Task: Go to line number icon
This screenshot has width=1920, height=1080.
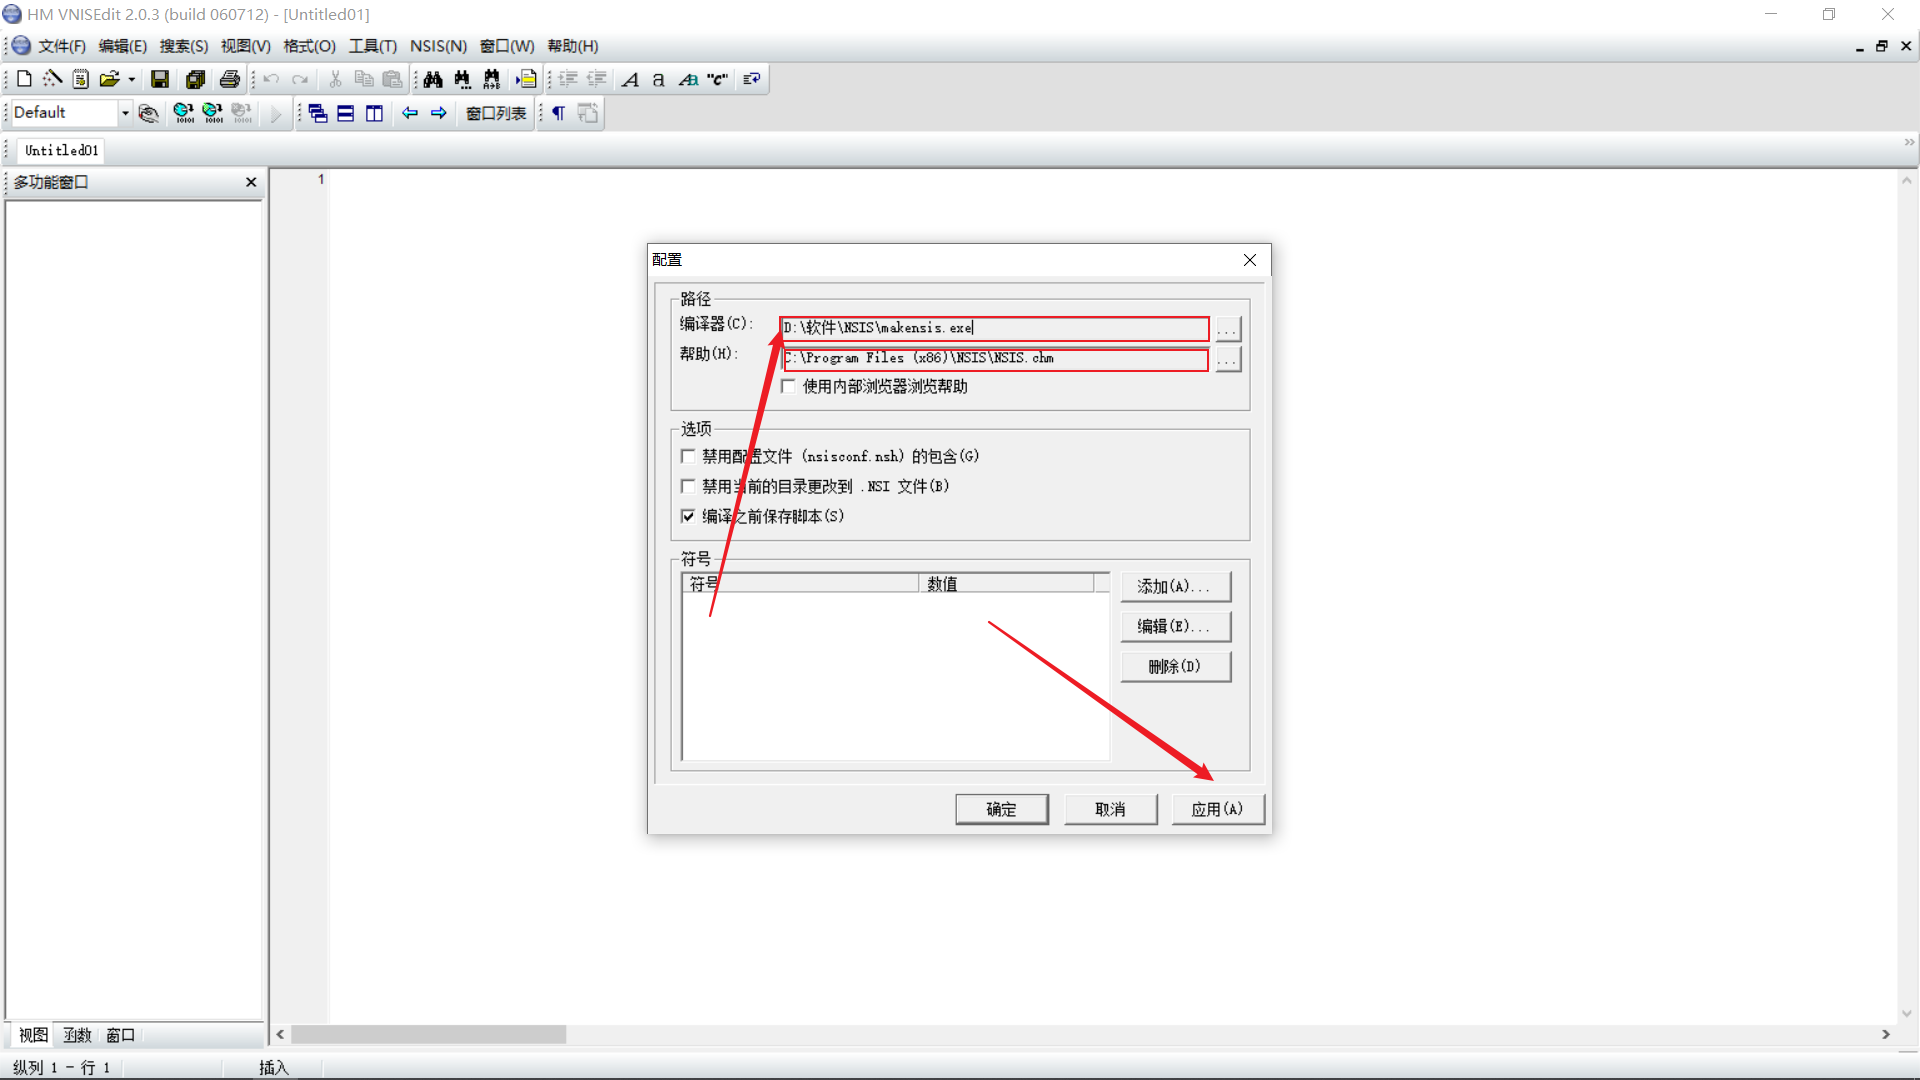Action: [x=526, y=79]
